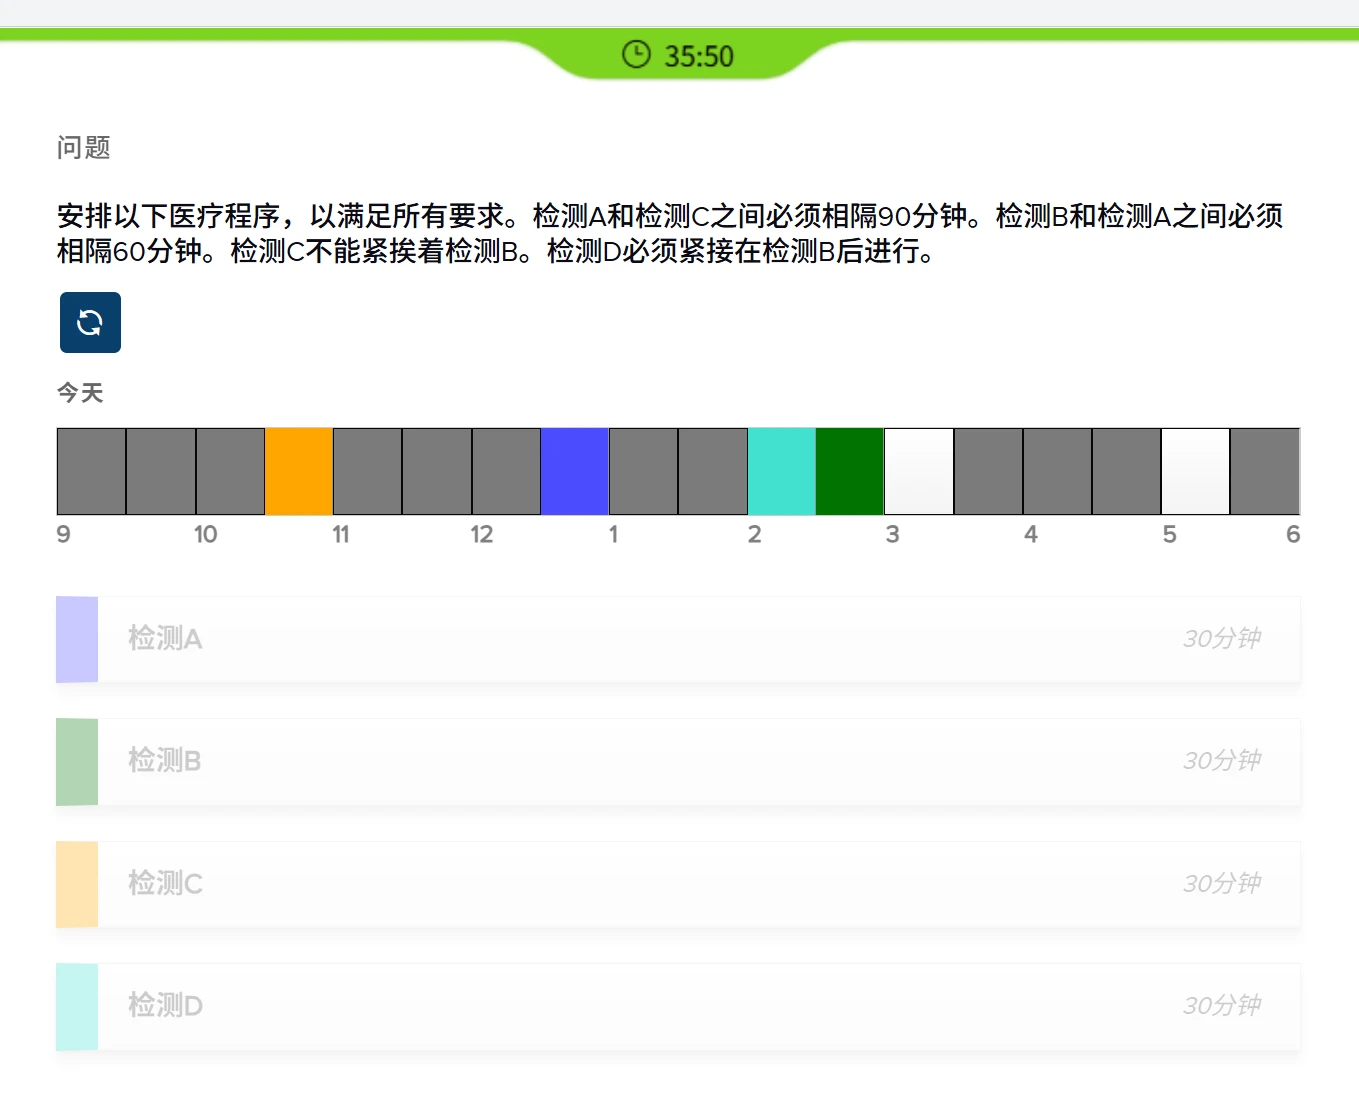This screenshot has width=1359, height=1111.
Task: Select the 检测B procedure card
Action: pos(678,761)
